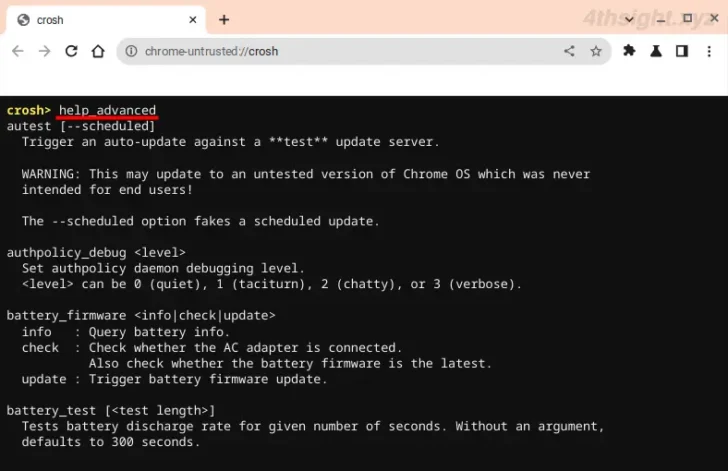Screen dimensions: 728x471
Task: Click 'Trigger an auto-update against' line
Action: click(230, 142)
